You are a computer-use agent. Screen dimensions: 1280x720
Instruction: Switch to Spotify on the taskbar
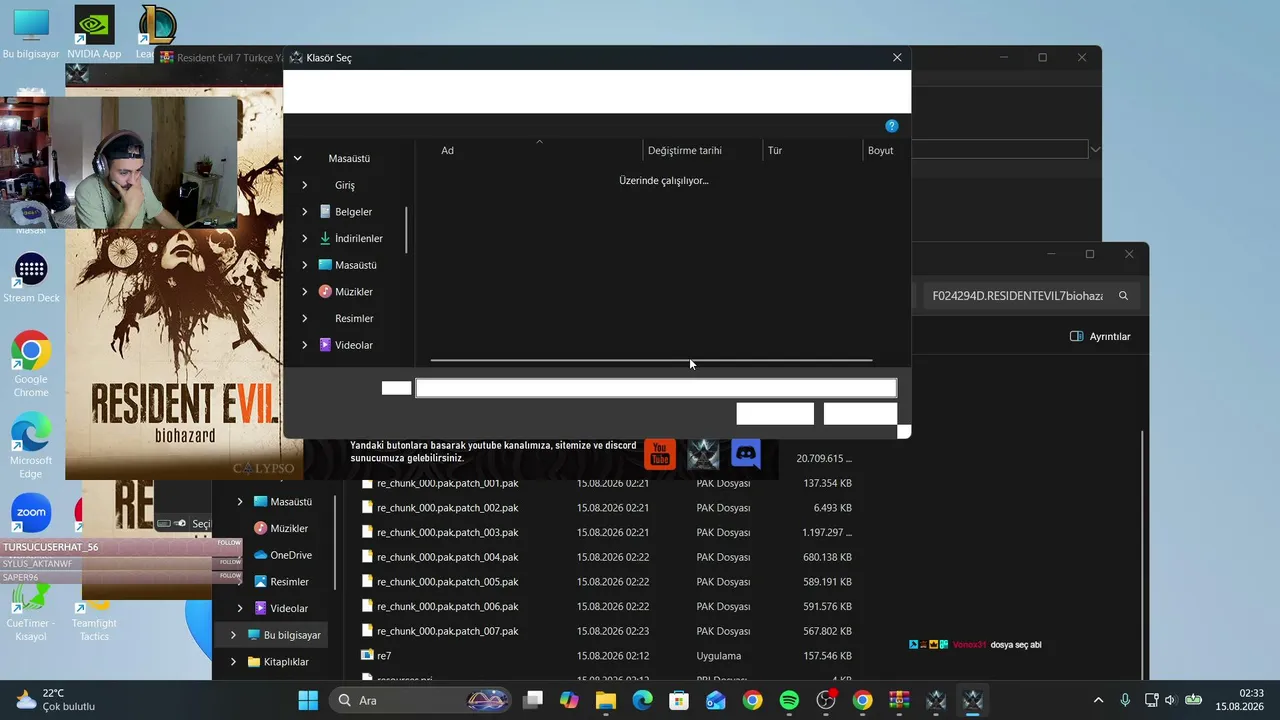coord(789,700)
